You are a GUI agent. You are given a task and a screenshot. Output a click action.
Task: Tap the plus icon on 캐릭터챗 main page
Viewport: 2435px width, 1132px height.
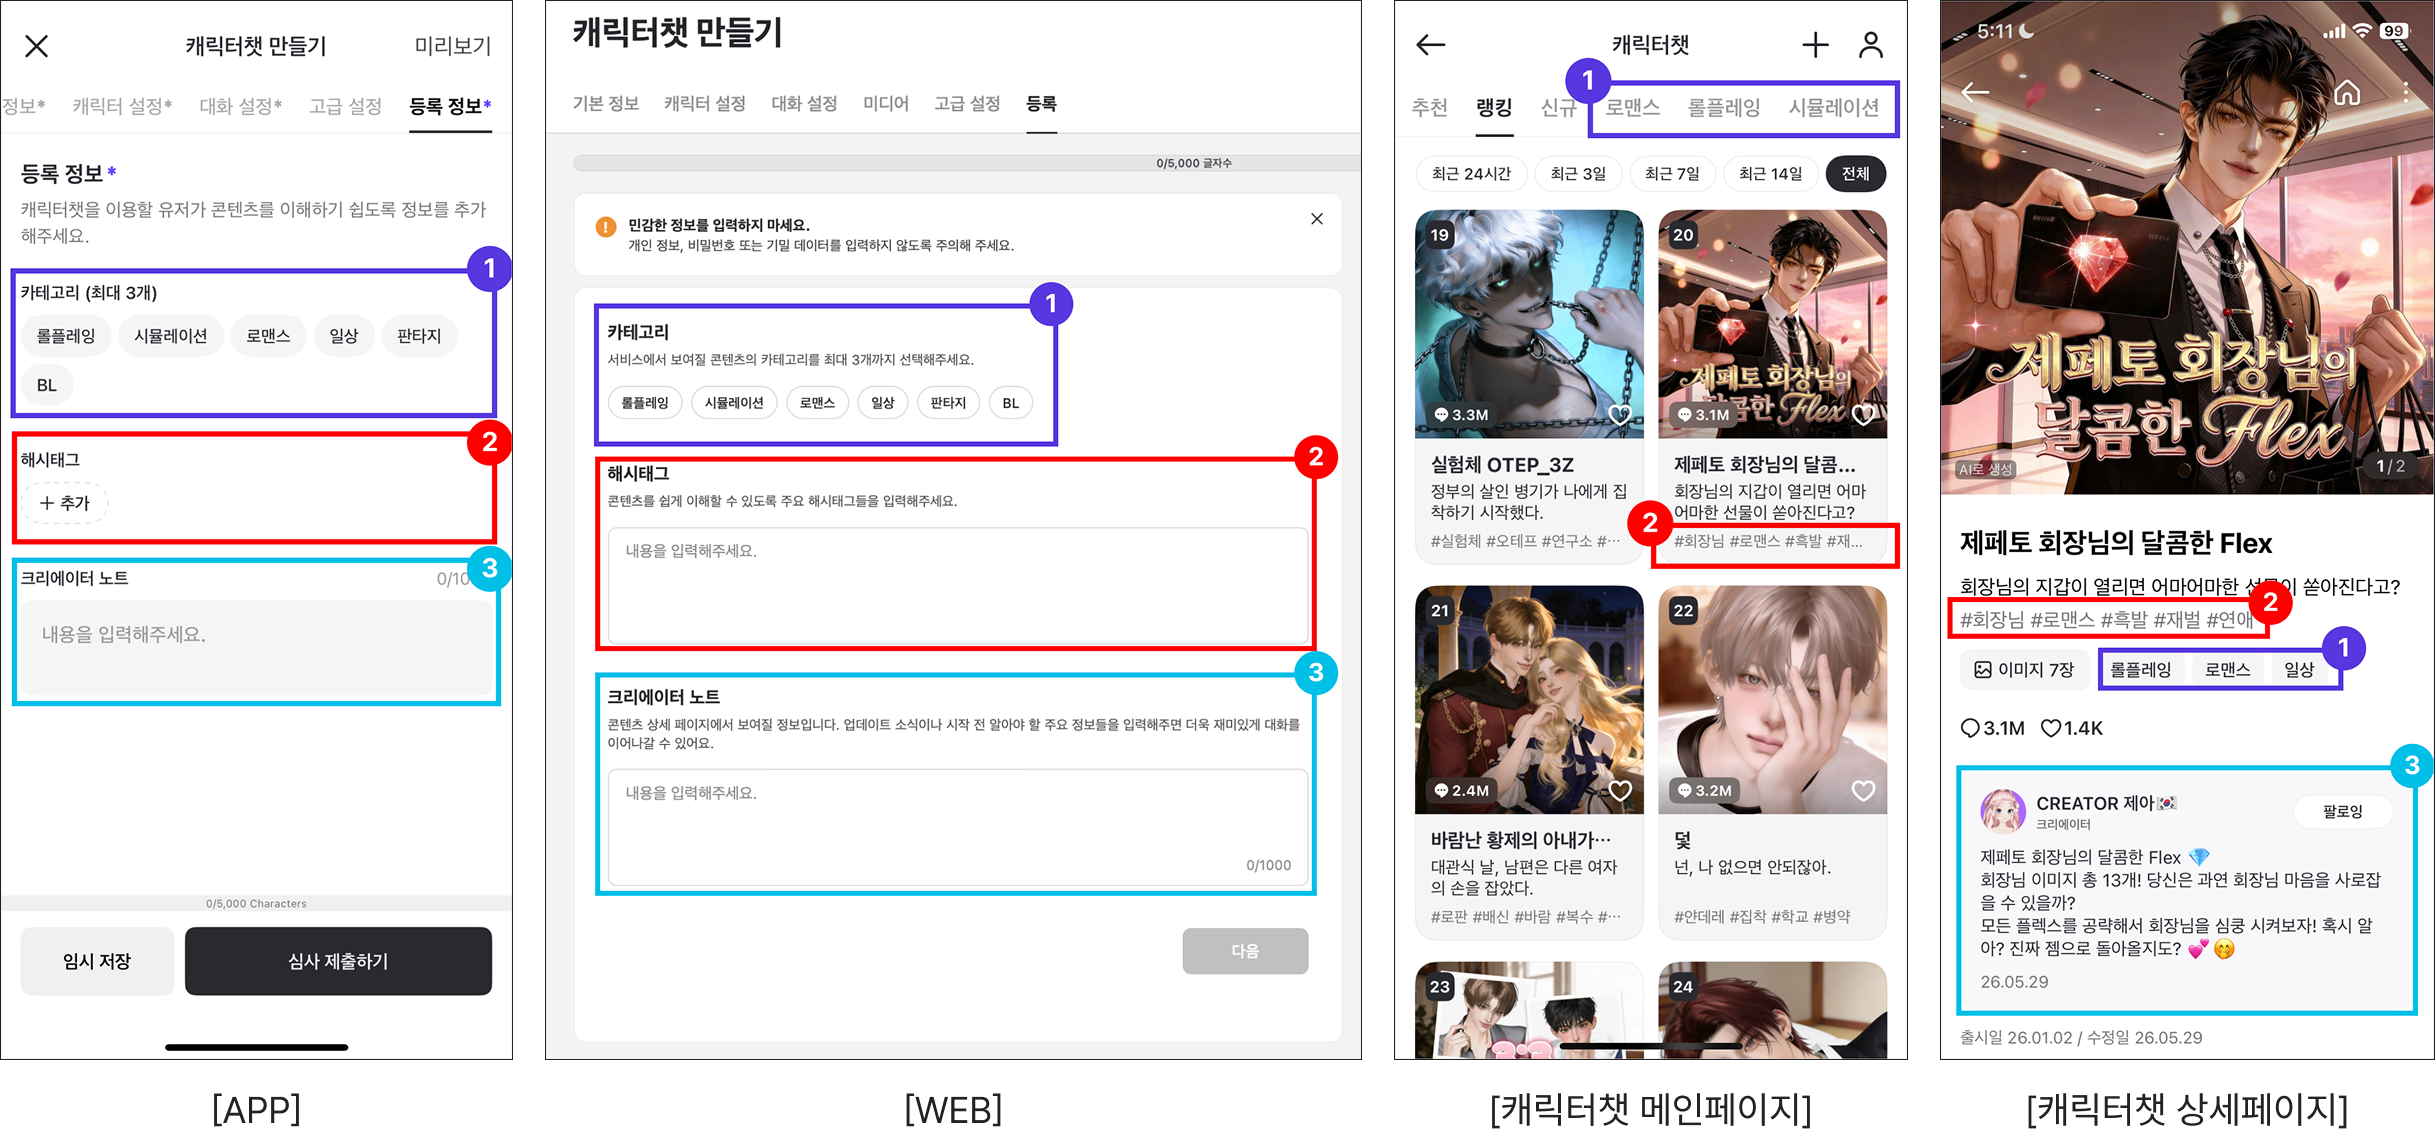pos(1815,44)
